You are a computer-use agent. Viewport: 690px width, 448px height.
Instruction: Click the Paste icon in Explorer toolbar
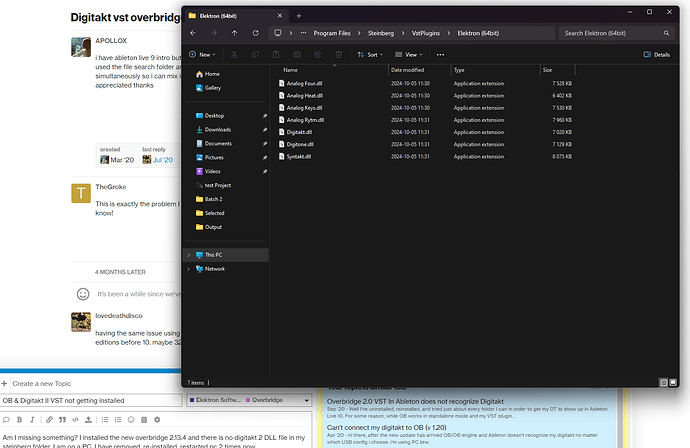point(276,55)
